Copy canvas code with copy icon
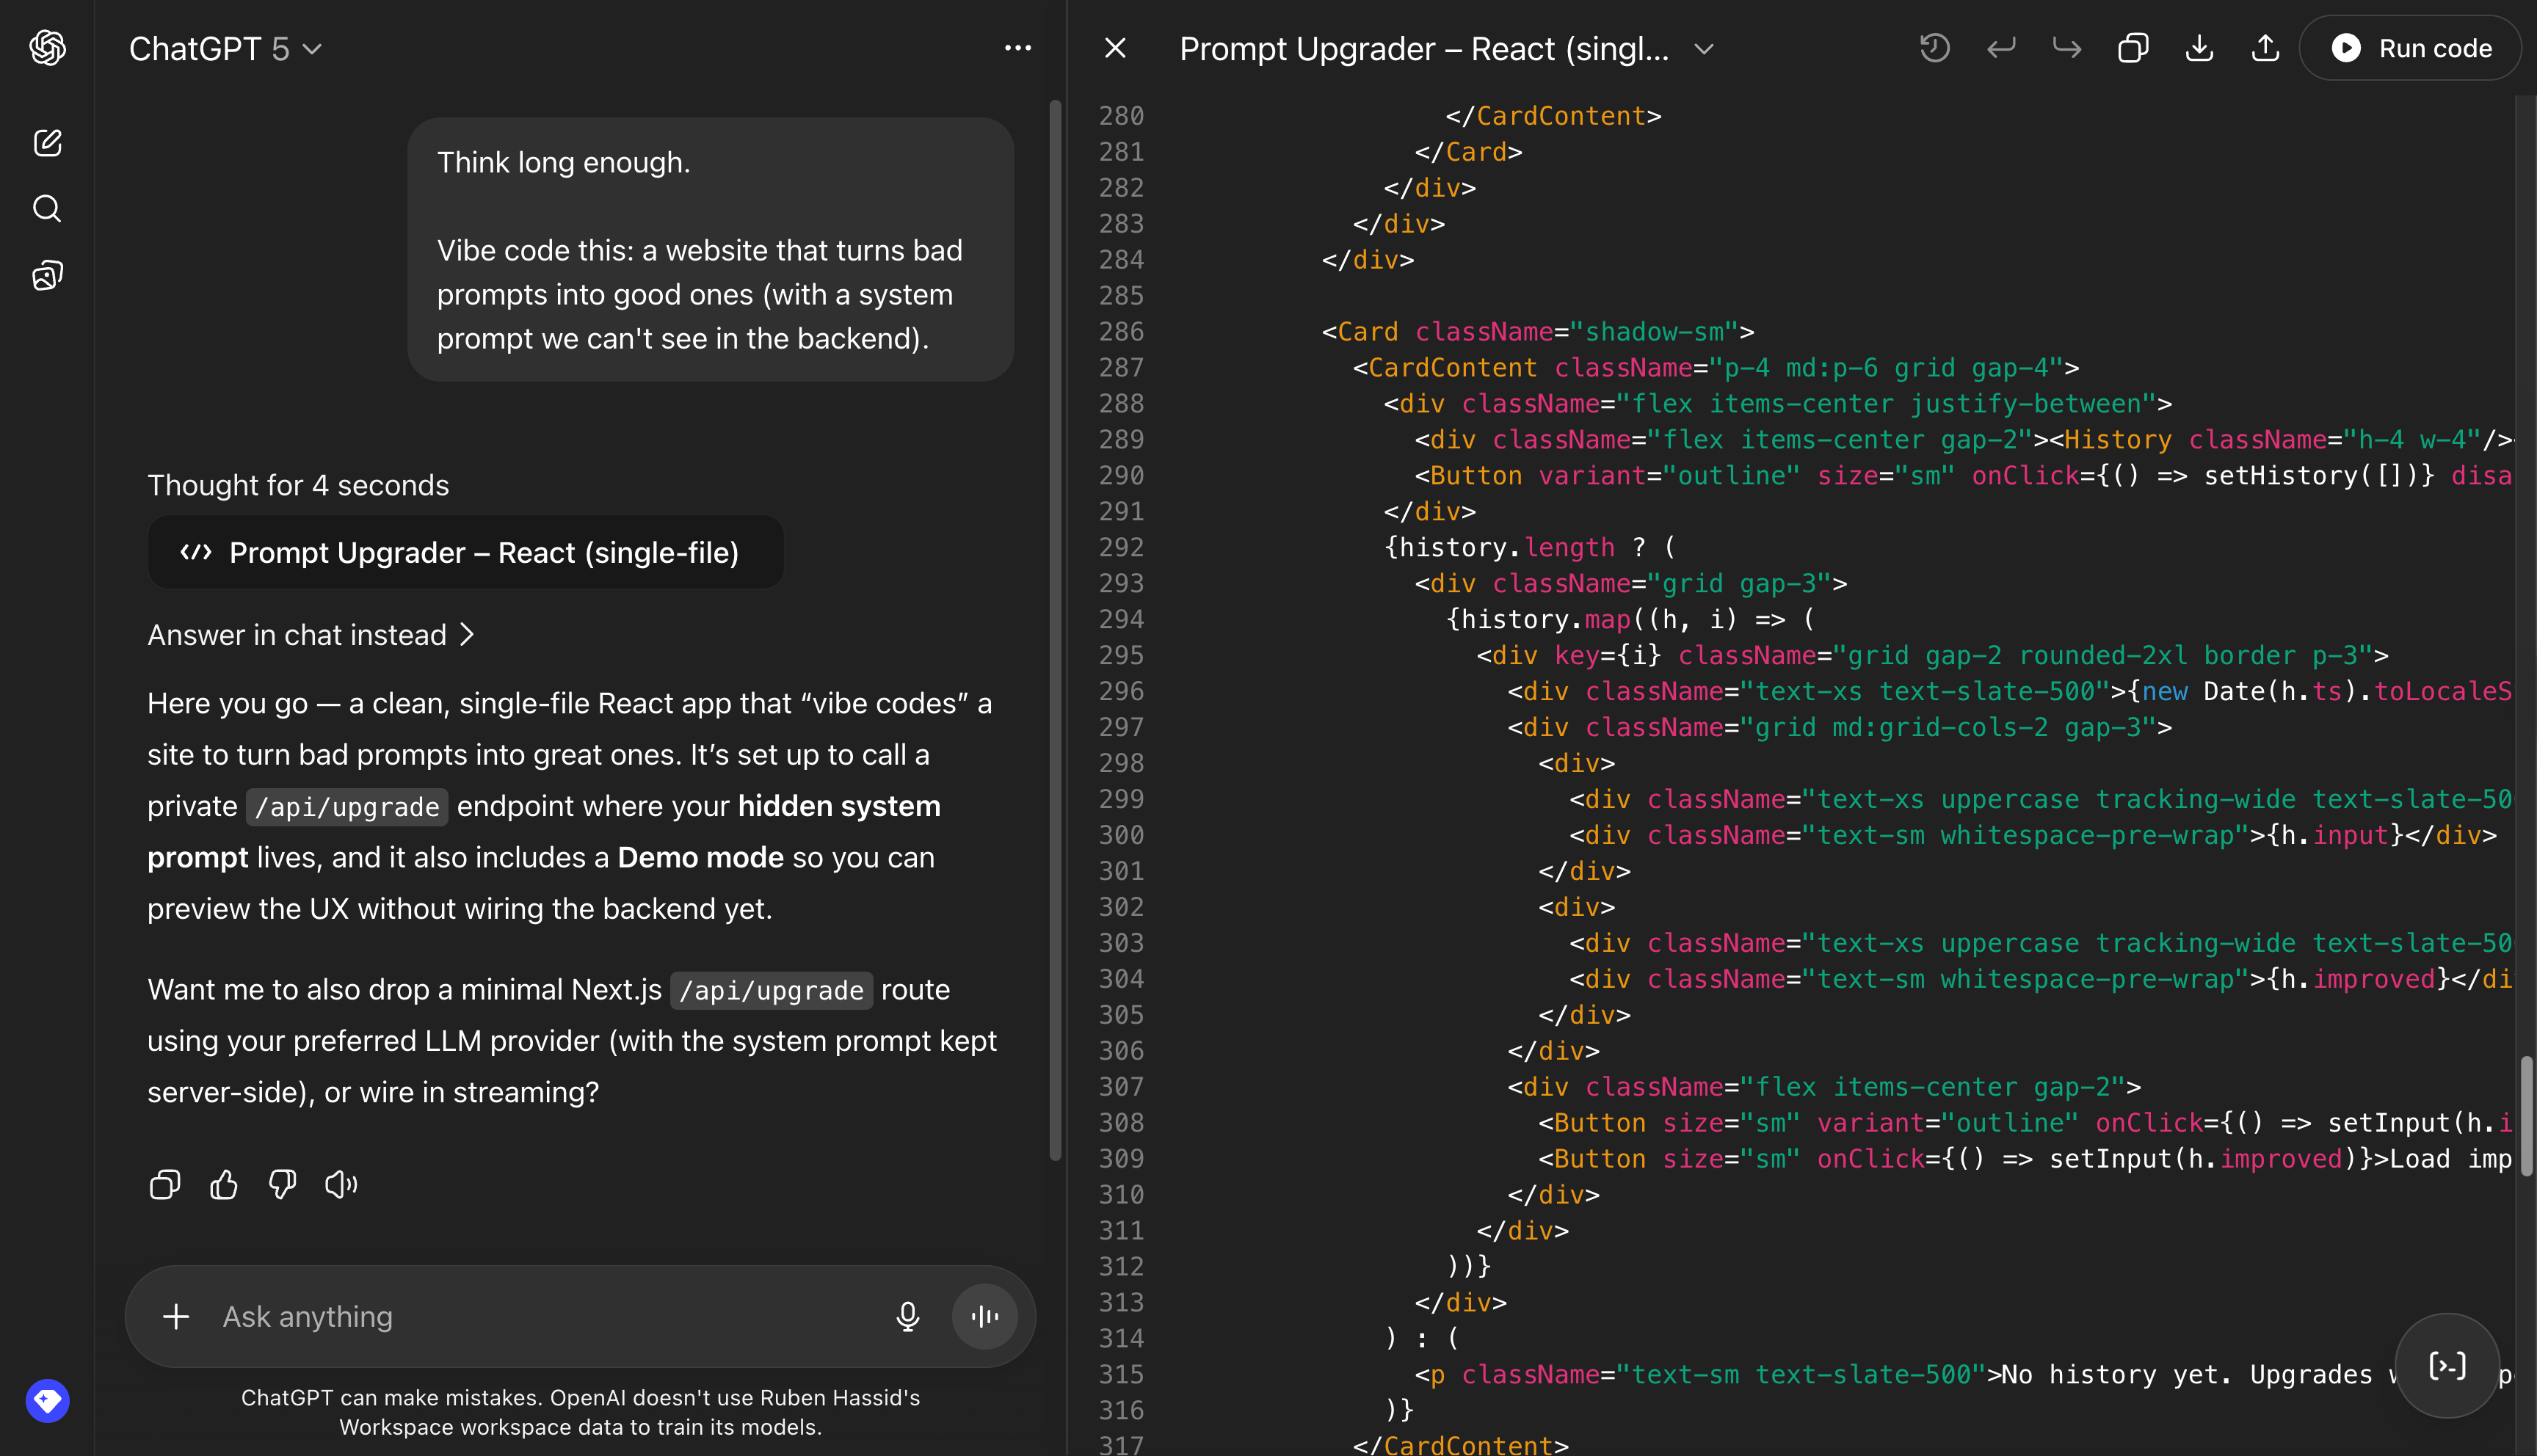Image resolution: width=2537 pixels, height=1456 pixels. [x=2132, y=48]
